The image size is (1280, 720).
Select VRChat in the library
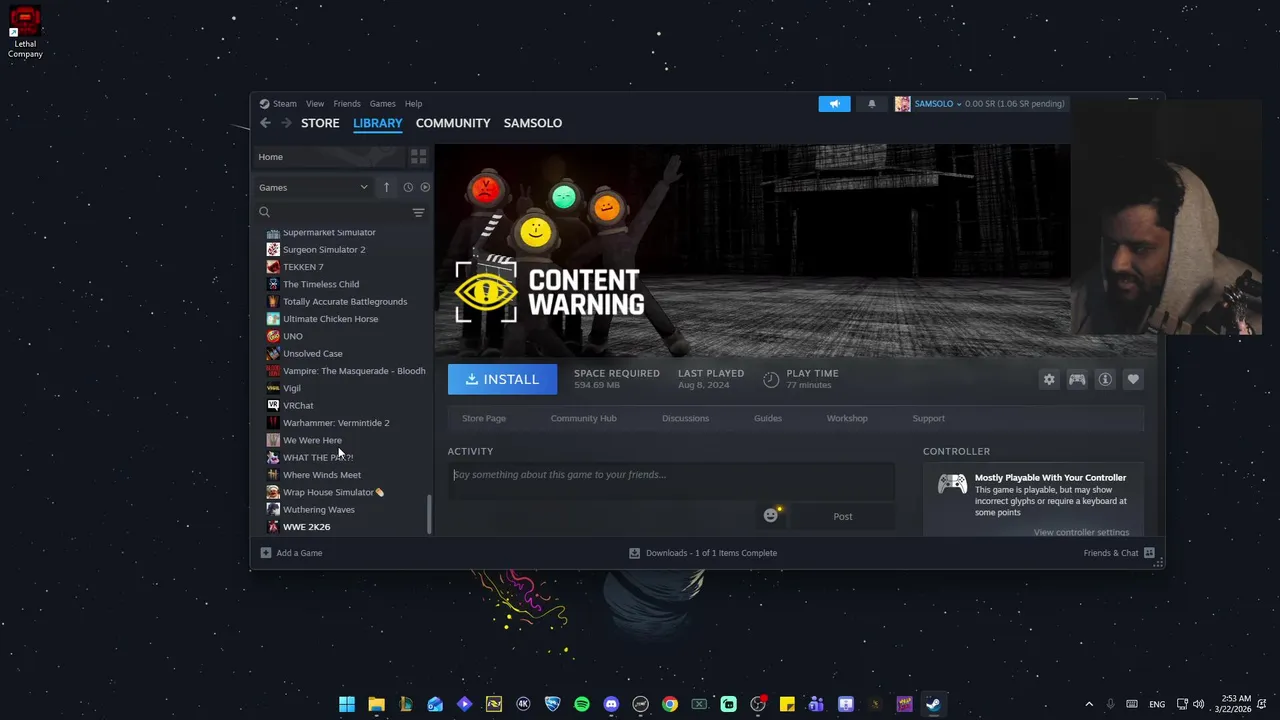pos(298,406)
